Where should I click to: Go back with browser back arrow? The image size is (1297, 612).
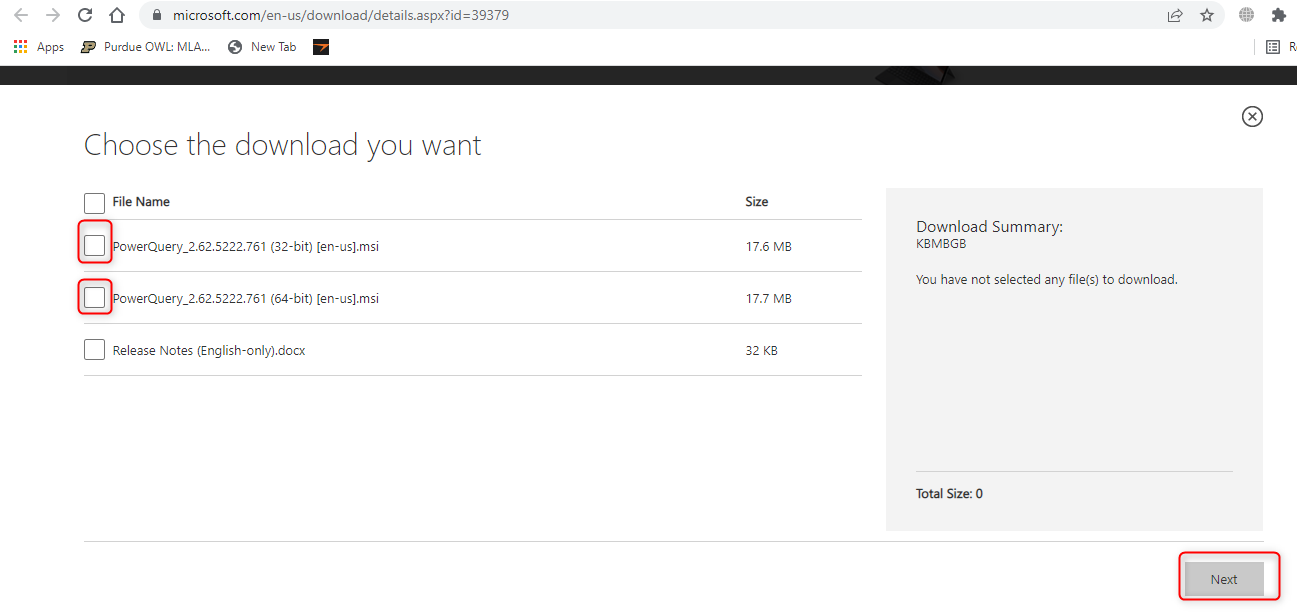click(21, 16)
